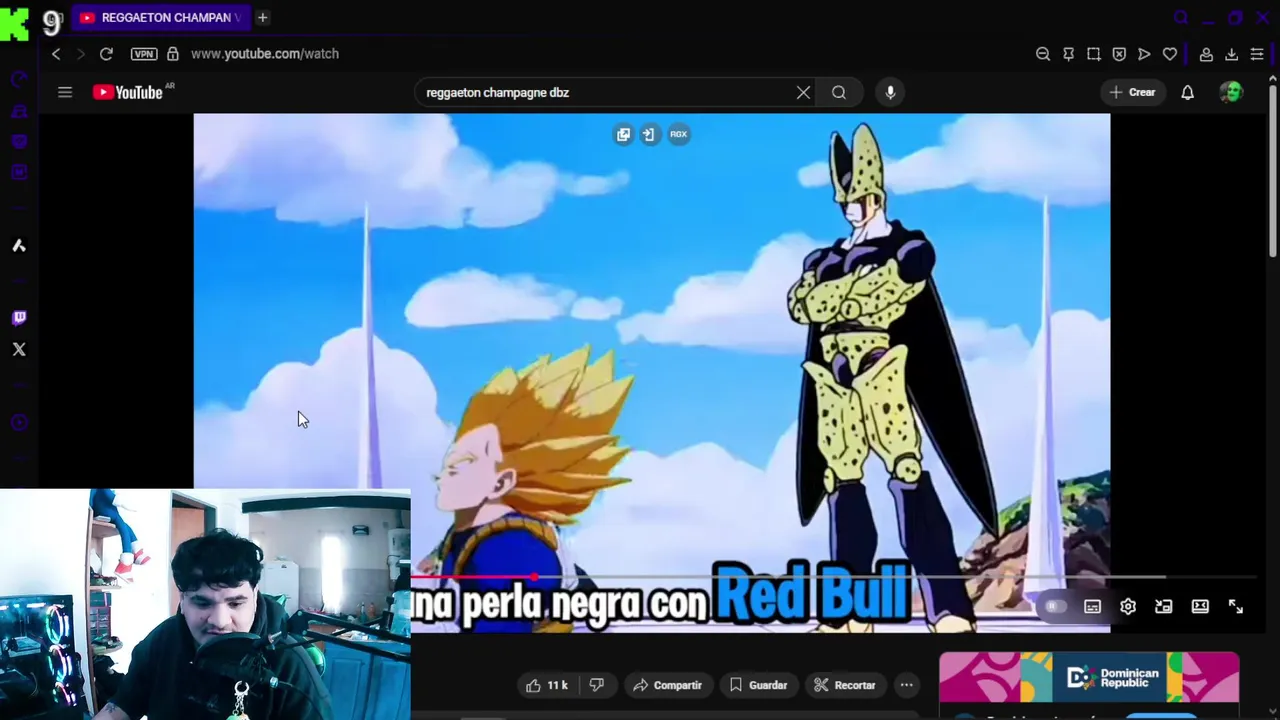Open the Crear menu
Image resolution: width=1280 pixels, height=720 pixels.
pos(1132,92)
